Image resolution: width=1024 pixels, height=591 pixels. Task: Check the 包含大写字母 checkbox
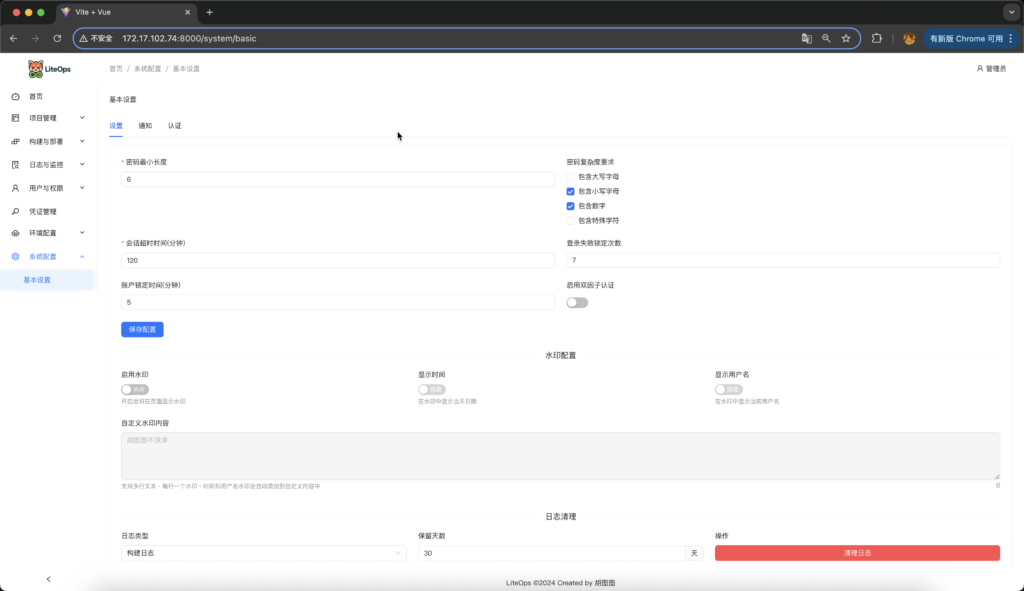(571, 176)
